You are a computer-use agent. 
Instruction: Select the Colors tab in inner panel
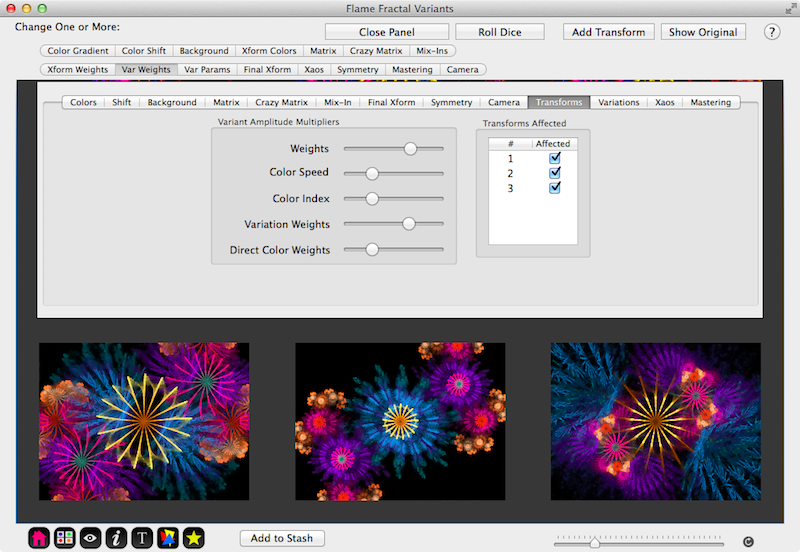tap(83, 103)
